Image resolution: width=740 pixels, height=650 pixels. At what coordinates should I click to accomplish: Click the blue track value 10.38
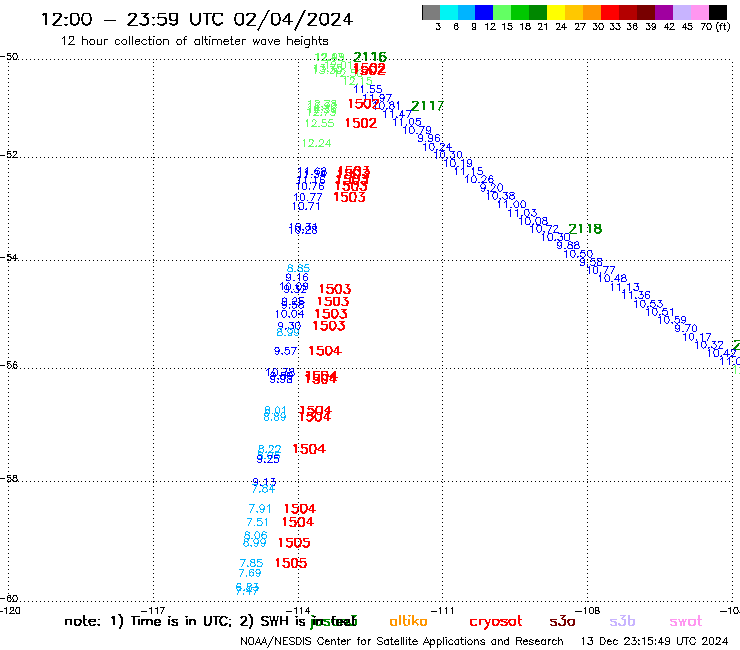click(500, 195)
